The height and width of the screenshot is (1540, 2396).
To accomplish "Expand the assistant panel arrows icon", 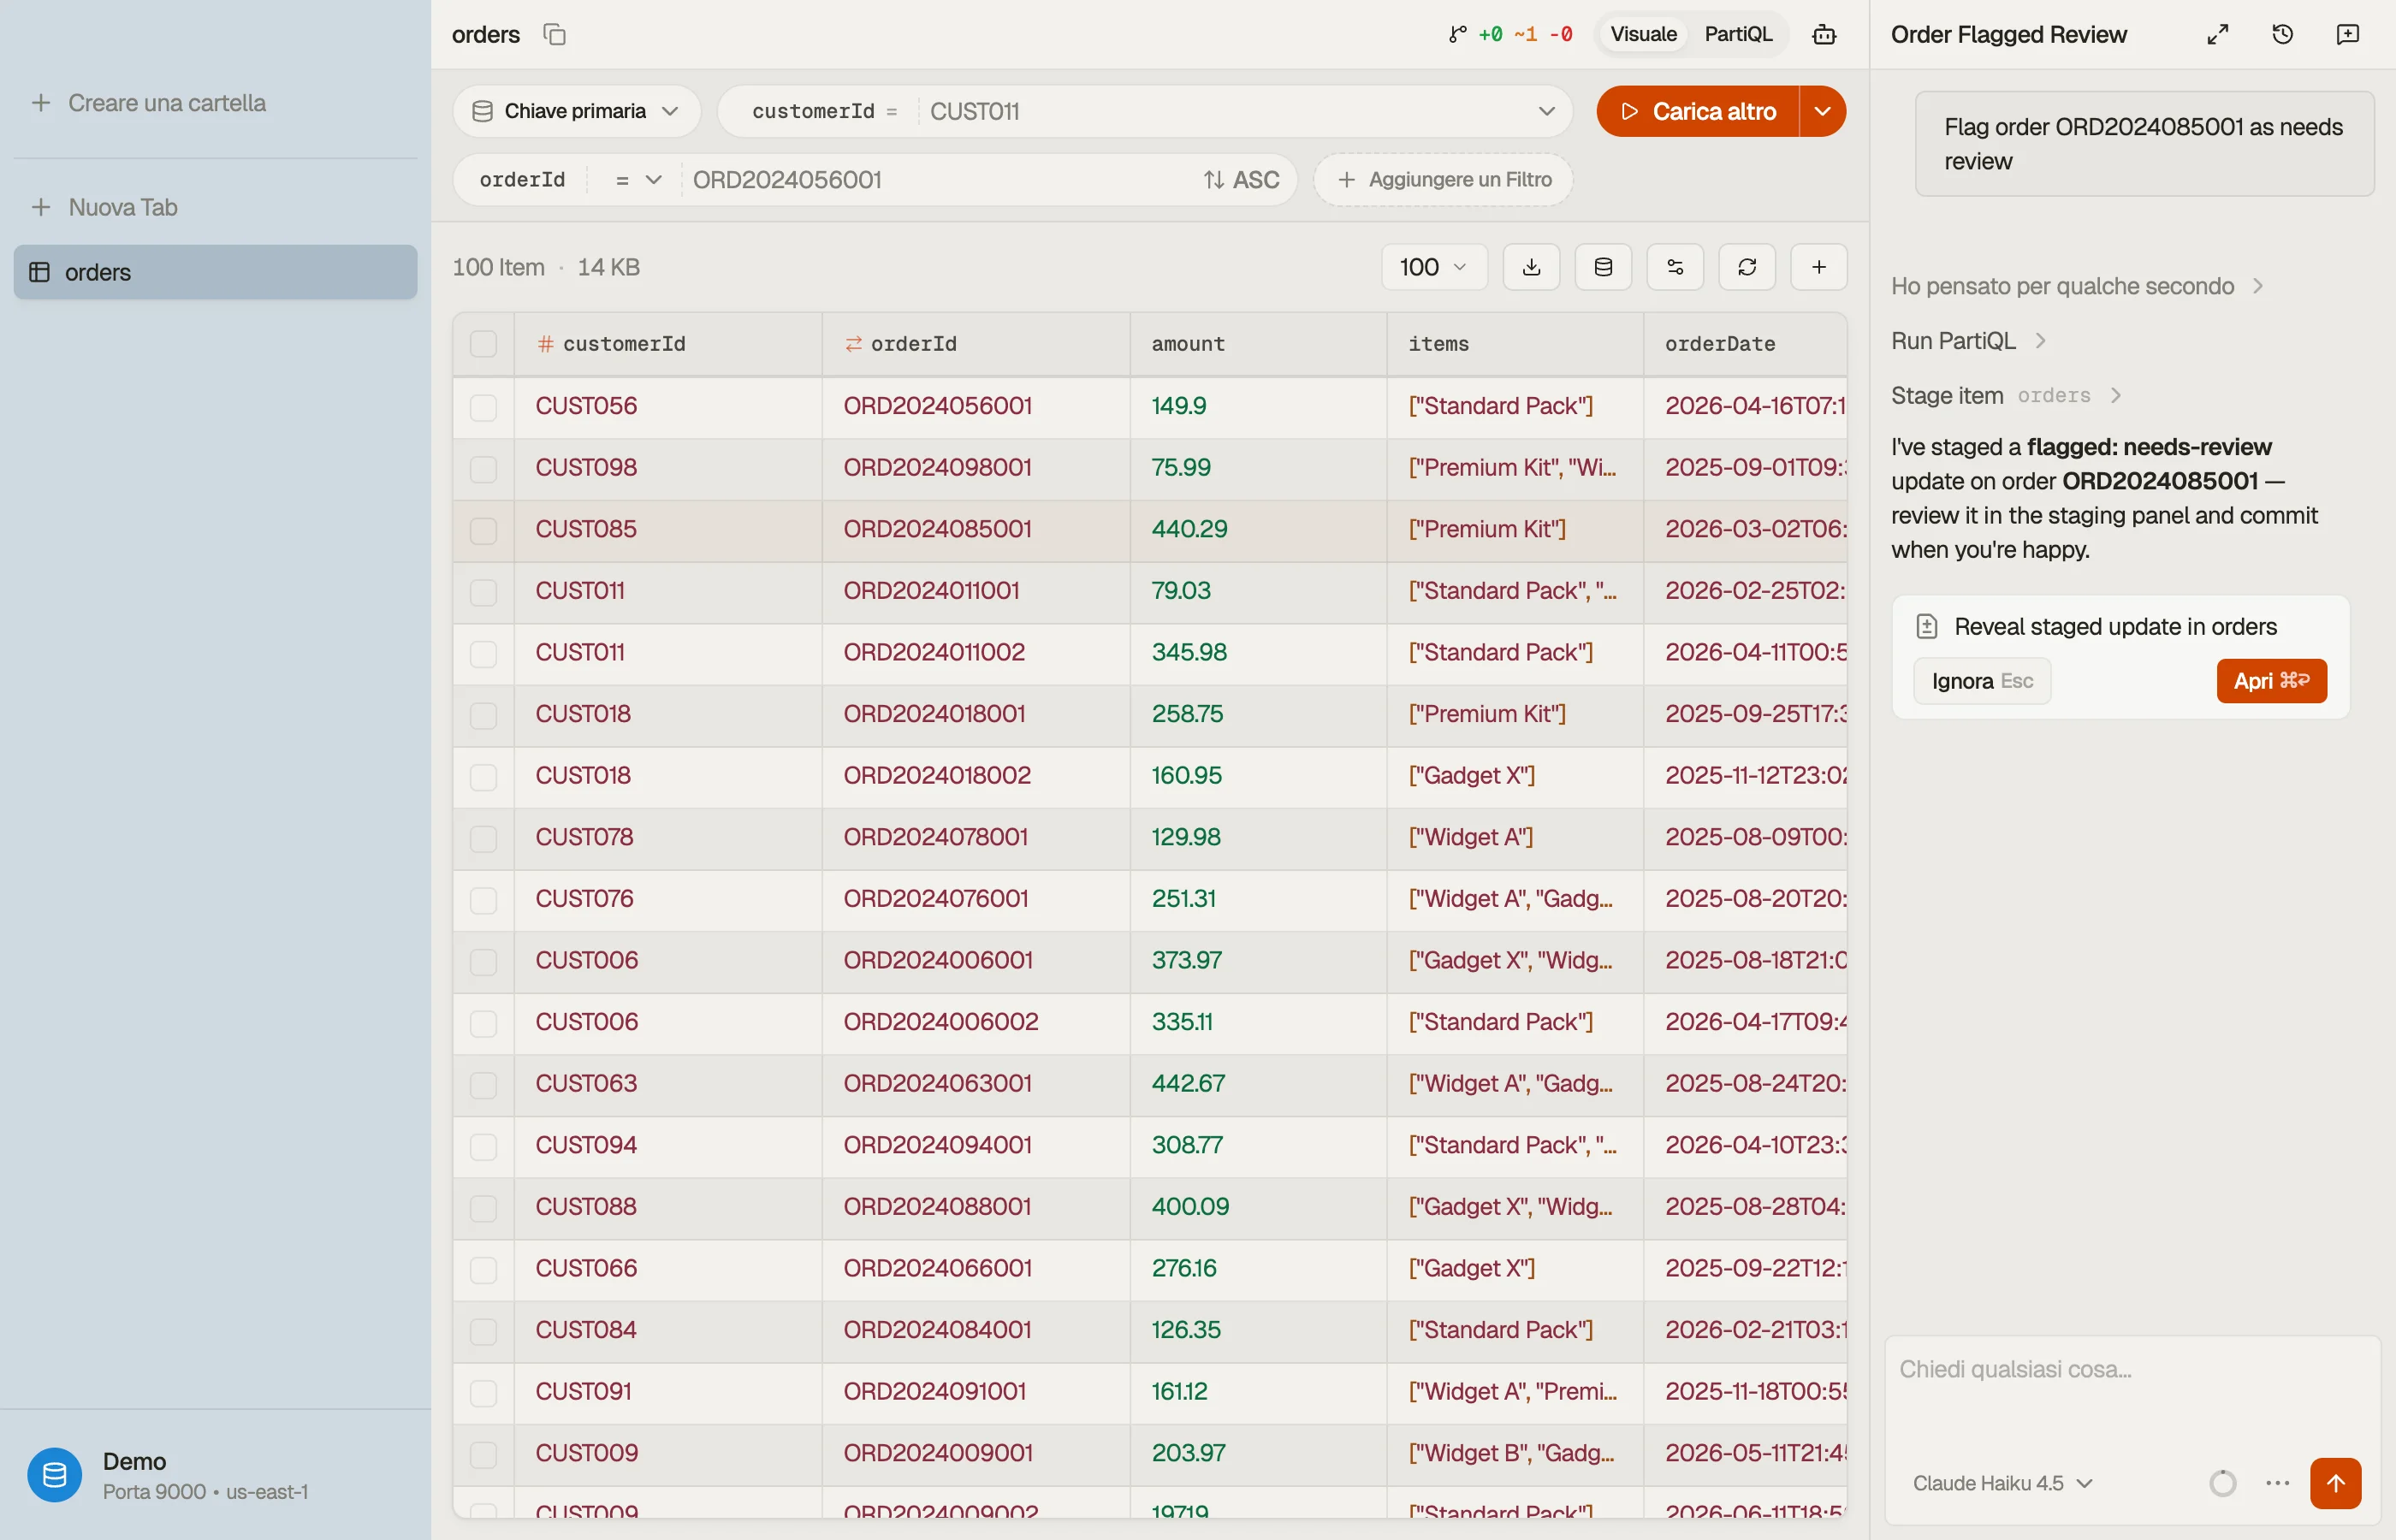I will click(2217, 35).
